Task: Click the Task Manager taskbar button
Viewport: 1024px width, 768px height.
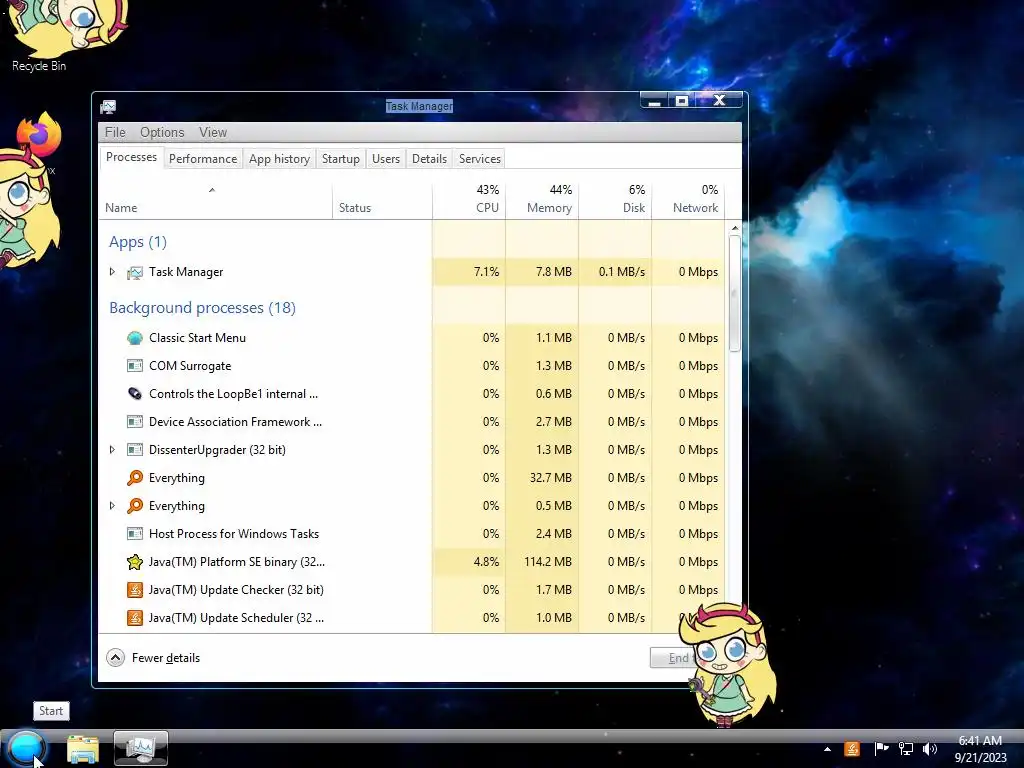Action: pos(140,748)
